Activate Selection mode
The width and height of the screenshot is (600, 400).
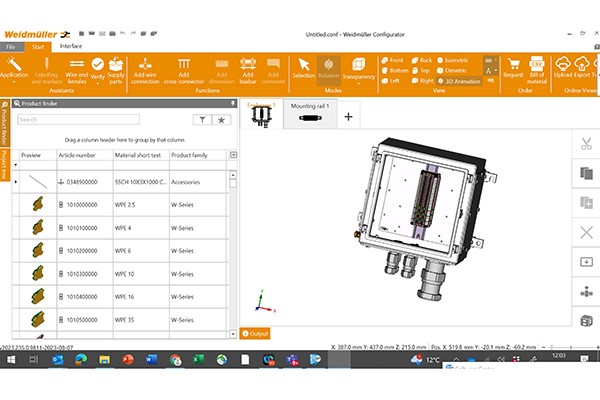click(304, 69)
